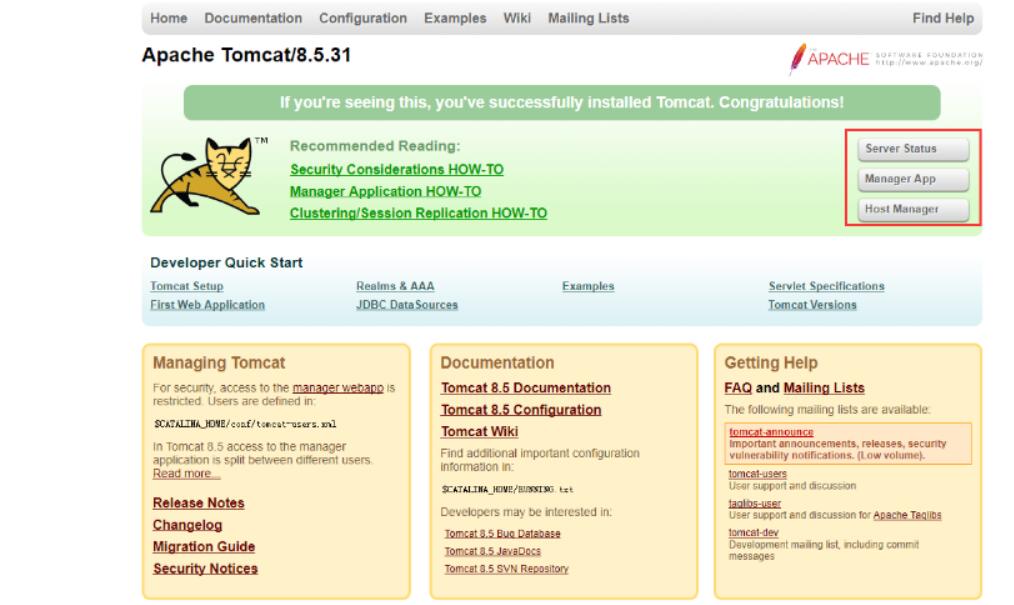The width and height of the screenshot is (1014, 605).
Task: Click the Apache Taglibs link
Action: coord(907,515)
